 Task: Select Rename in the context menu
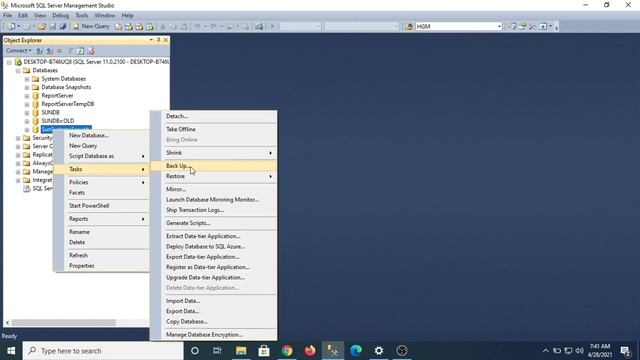[x=102, y=232]
